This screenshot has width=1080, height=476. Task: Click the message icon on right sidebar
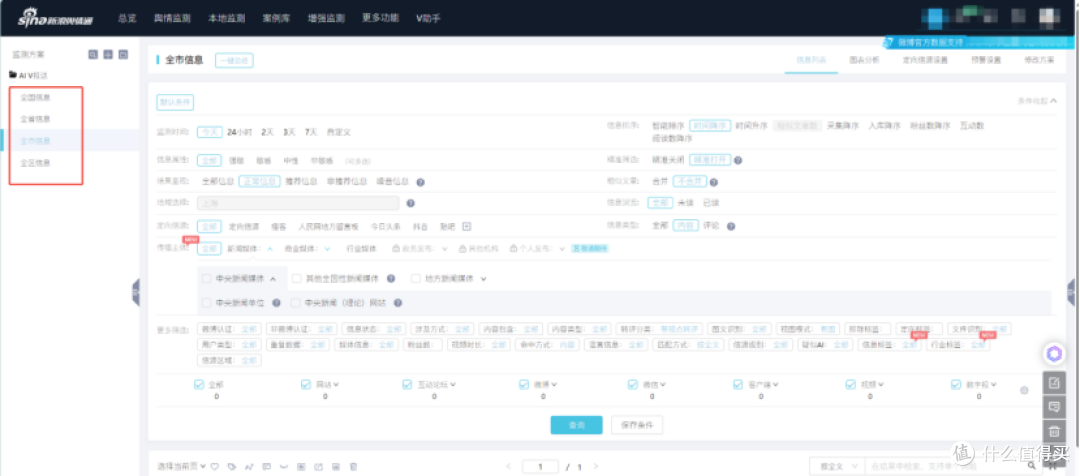point(1053,407)
